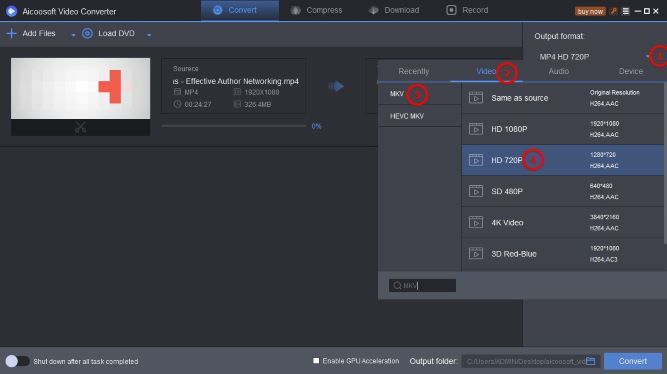Image resolution: width=667 pixels, height=374 pixels.
Task: Click the conversion progress bar
Action: (x=234, y=126)
